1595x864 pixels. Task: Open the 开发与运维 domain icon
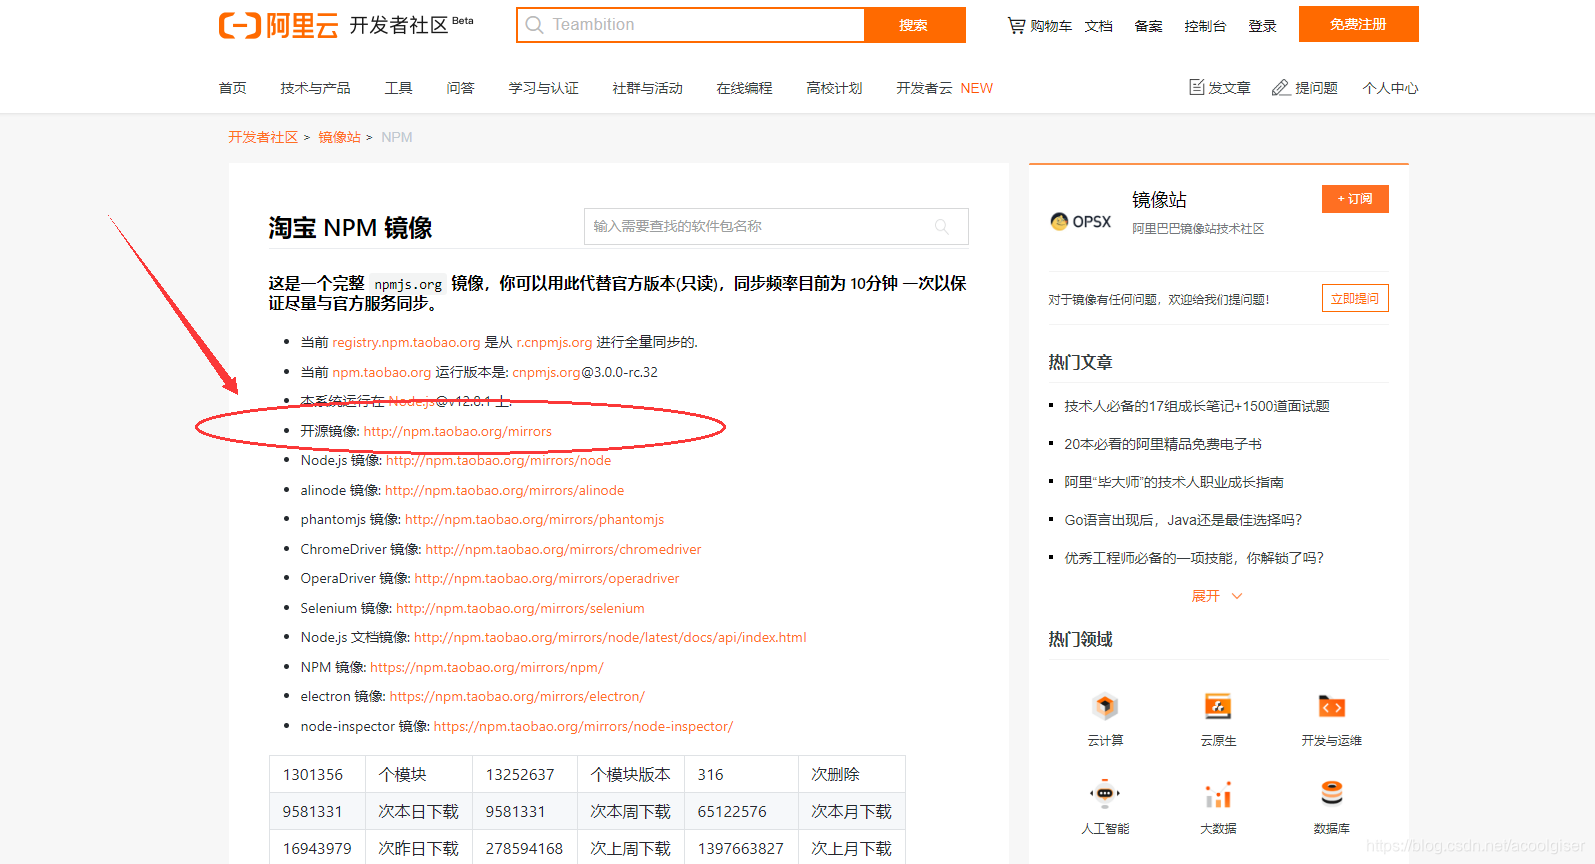1331,707
